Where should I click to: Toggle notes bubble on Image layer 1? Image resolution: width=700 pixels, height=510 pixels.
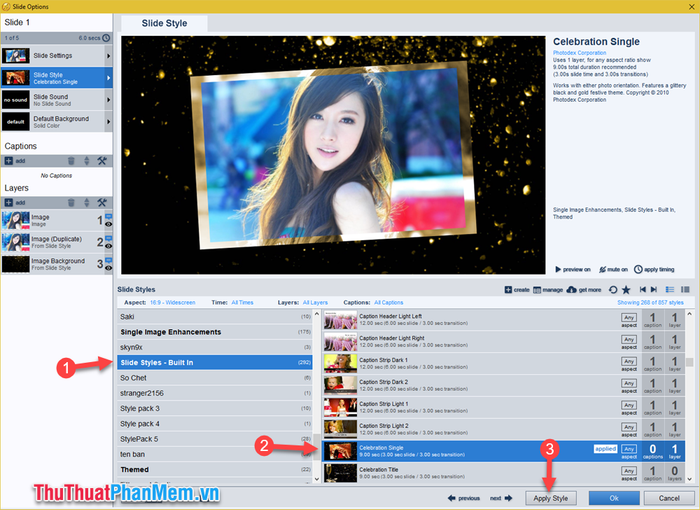coord(108,217)
